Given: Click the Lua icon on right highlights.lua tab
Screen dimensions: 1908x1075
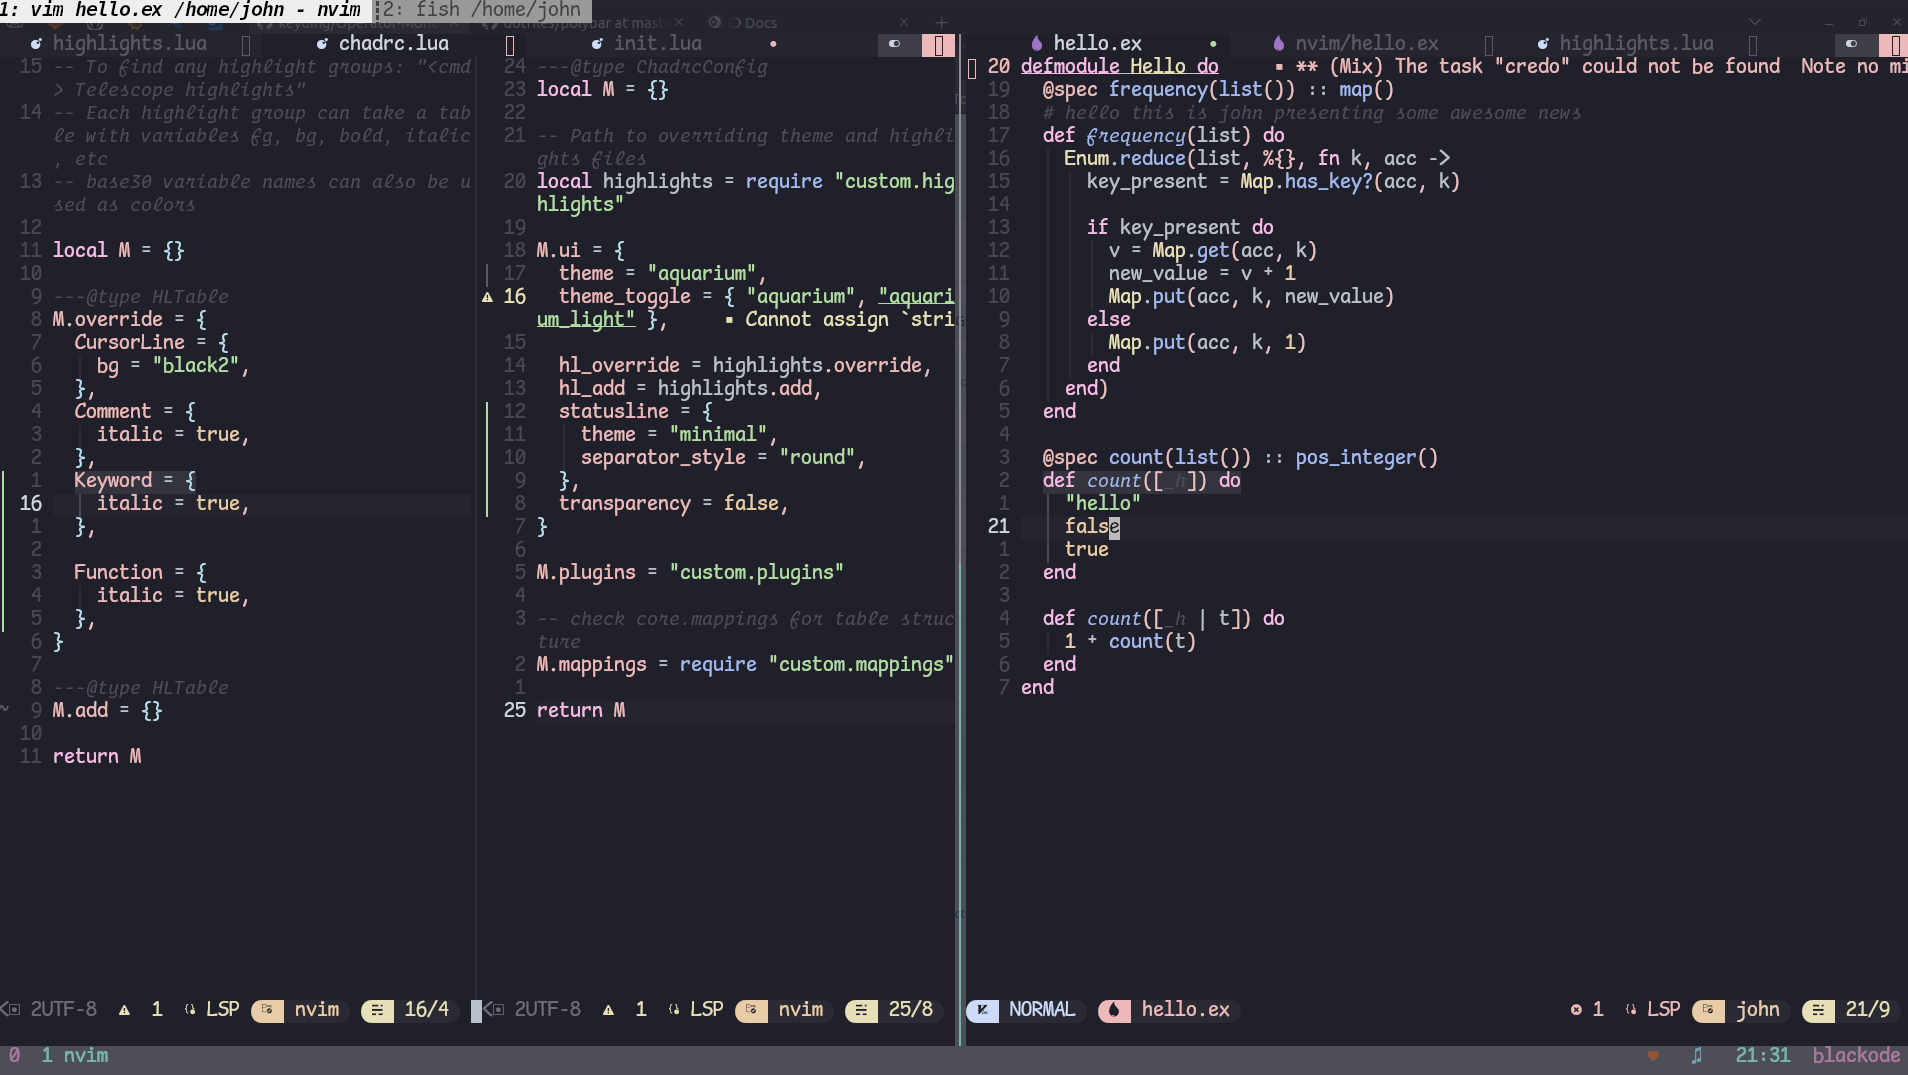Looking at the screenshot, I should pos(1543,44).
